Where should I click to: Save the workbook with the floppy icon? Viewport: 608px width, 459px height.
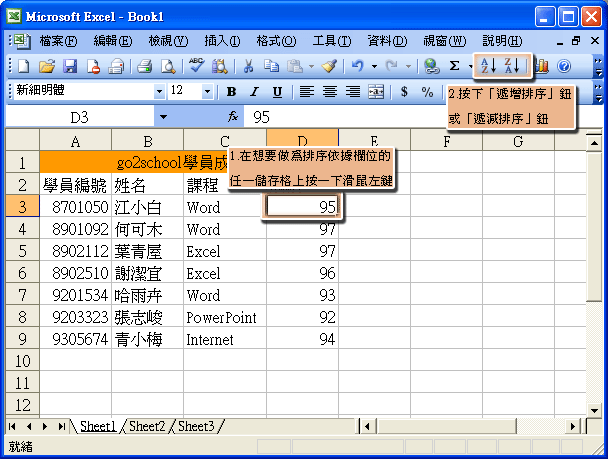click(x=70, y=67)
